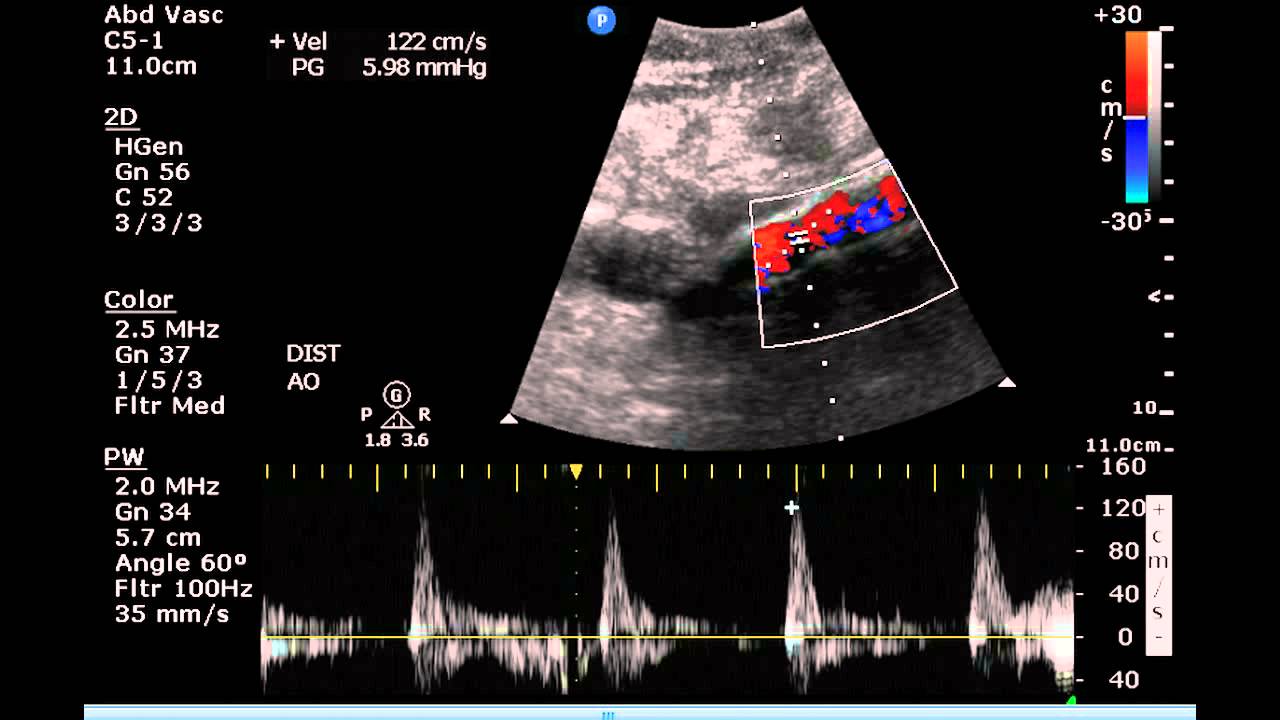Image resolution: width=1280 pixels, height=720 pixels.
Task: Click the "11.0cm" depth label right of image
Action: click(1124, 445)
